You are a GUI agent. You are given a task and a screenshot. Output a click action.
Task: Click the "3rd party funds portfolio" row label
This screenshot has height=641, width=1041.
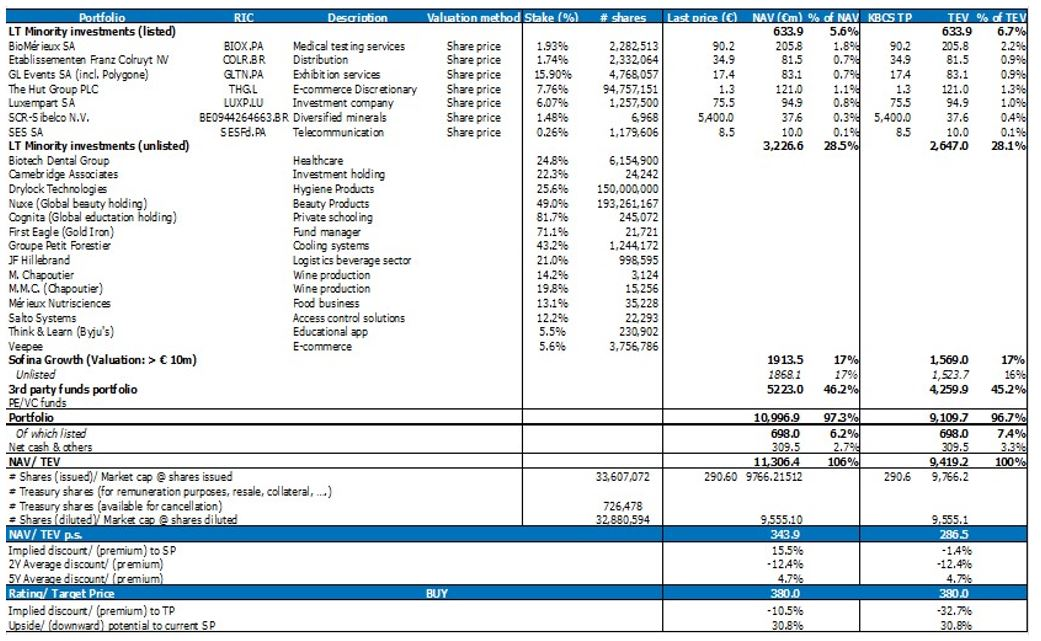tap(73, 390)
